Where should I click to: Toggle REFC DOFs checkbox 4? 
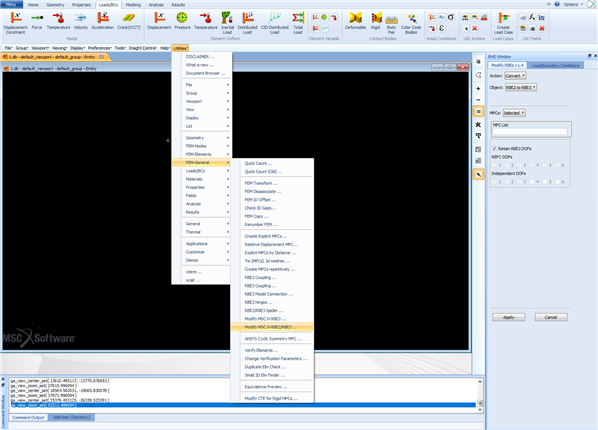coord(532,165)
